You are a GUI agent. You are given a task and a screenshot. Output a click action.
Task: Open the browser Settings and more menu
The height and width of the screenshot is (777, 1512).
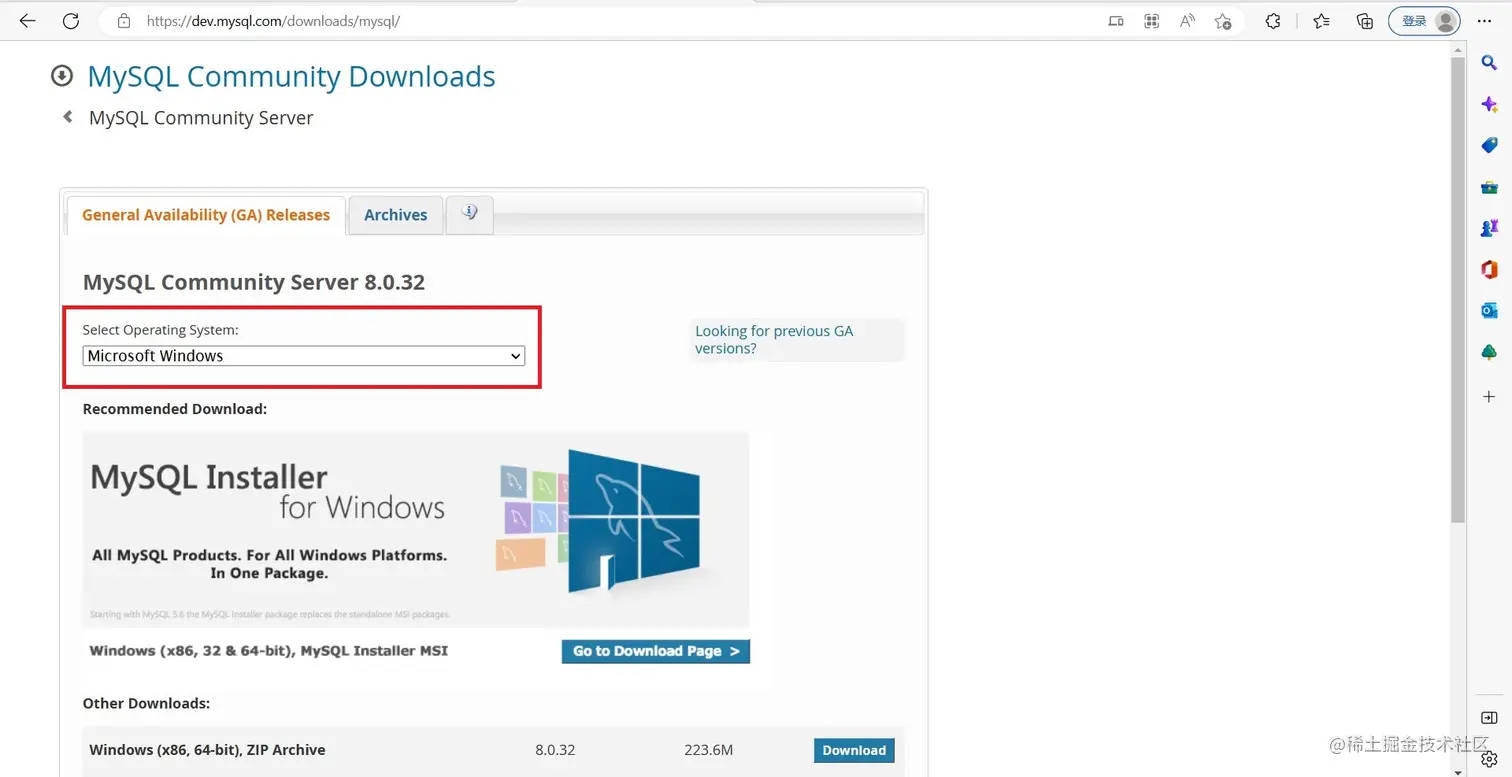tap(1484, 21)
